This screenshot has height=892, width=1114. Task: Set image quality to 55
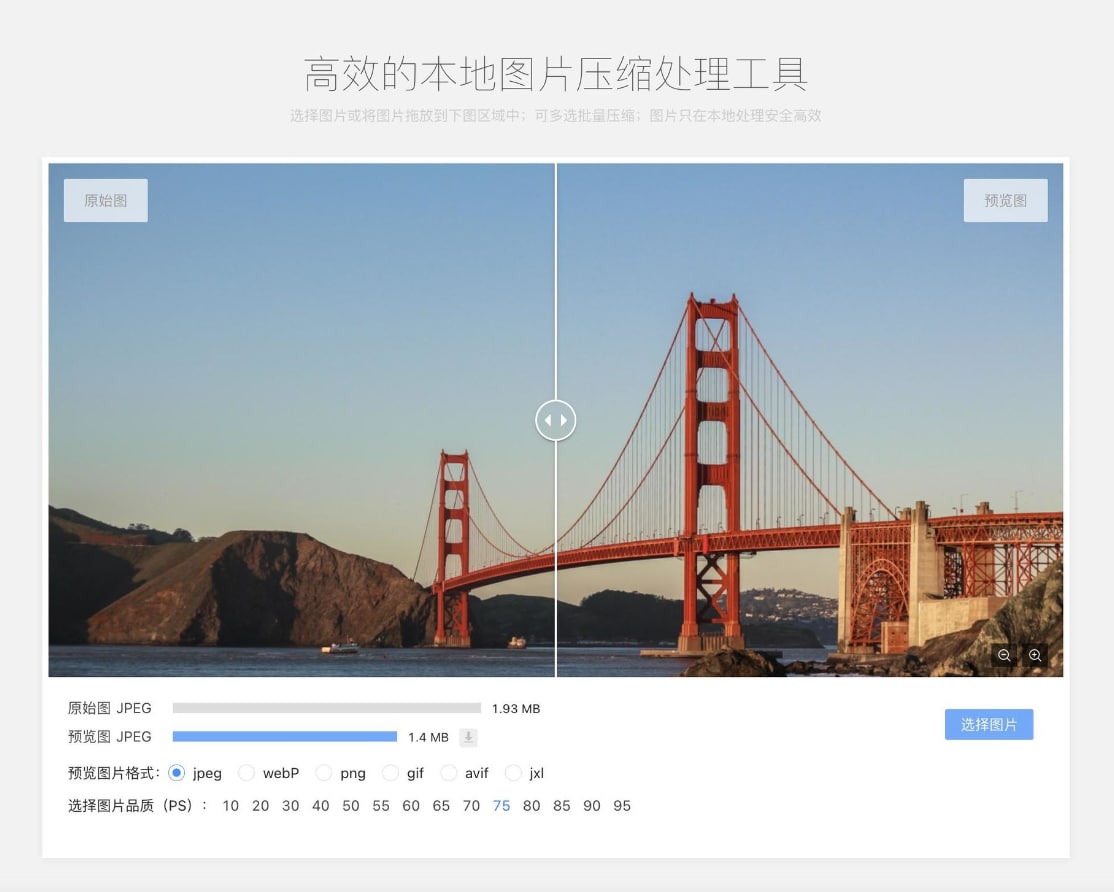[381, 806]
